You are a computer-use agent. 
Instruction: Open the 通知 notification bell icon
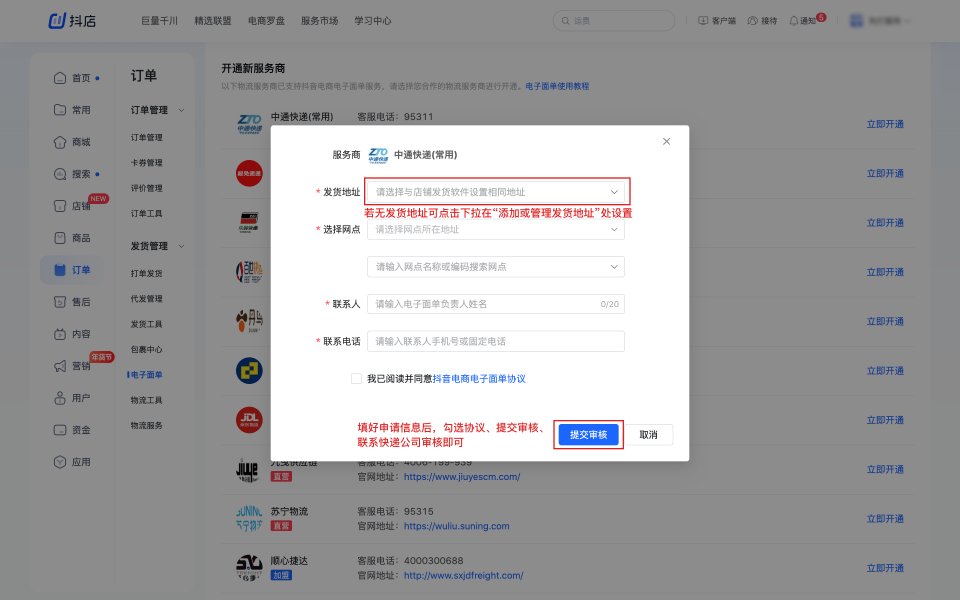click(794, 21)
